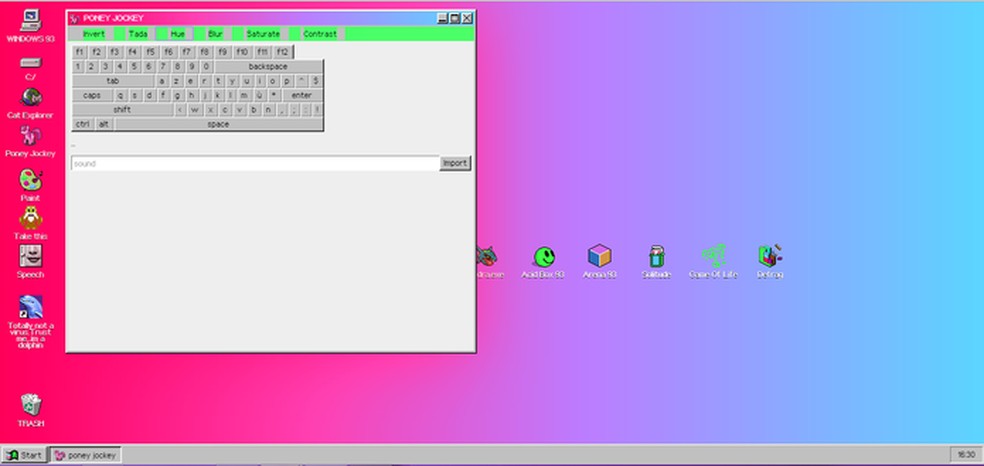984x466 pixels.
Task: Click the caps key
Action: pyautogui.click(x=92, y=95)
